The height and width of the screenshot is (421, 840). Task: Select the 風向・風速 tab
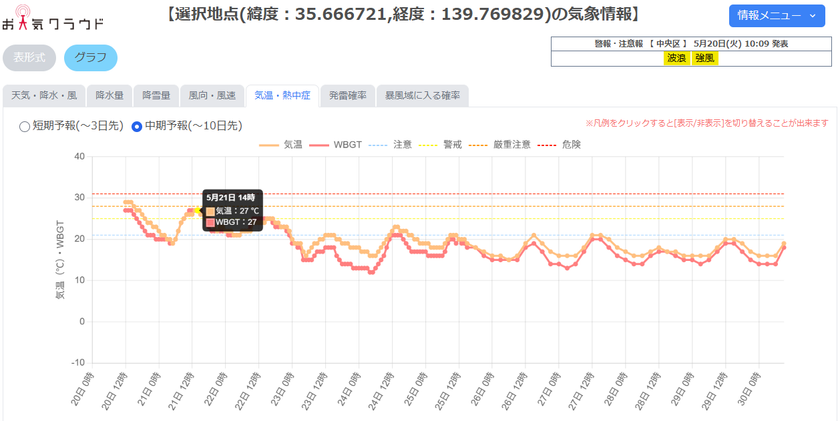tap(212, 96)
